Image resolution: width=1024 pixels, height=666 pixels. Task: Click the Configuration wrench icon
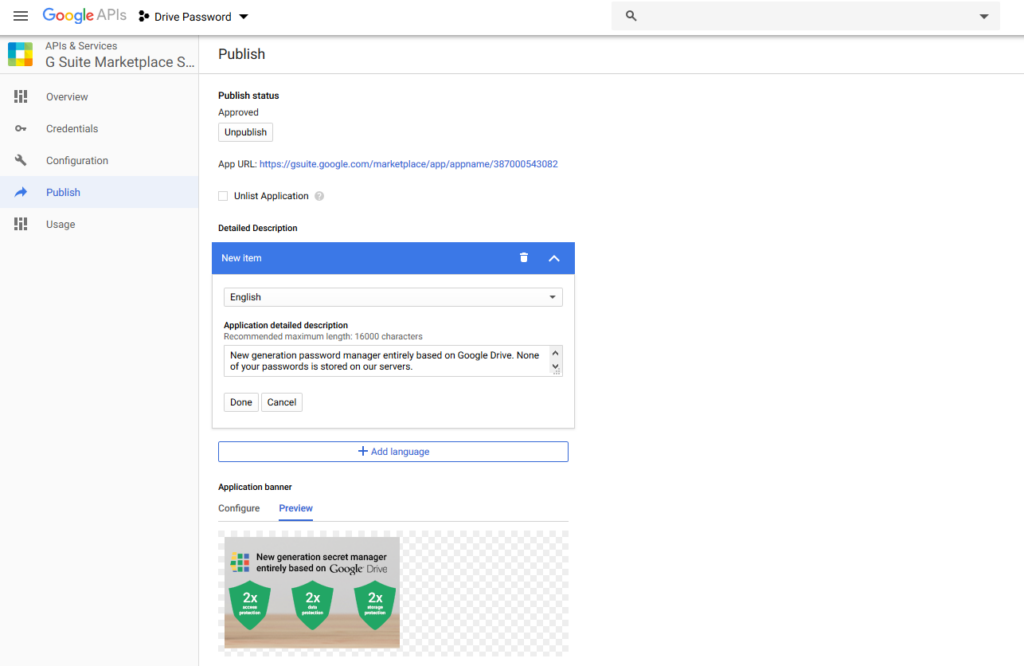pos(21,161)
